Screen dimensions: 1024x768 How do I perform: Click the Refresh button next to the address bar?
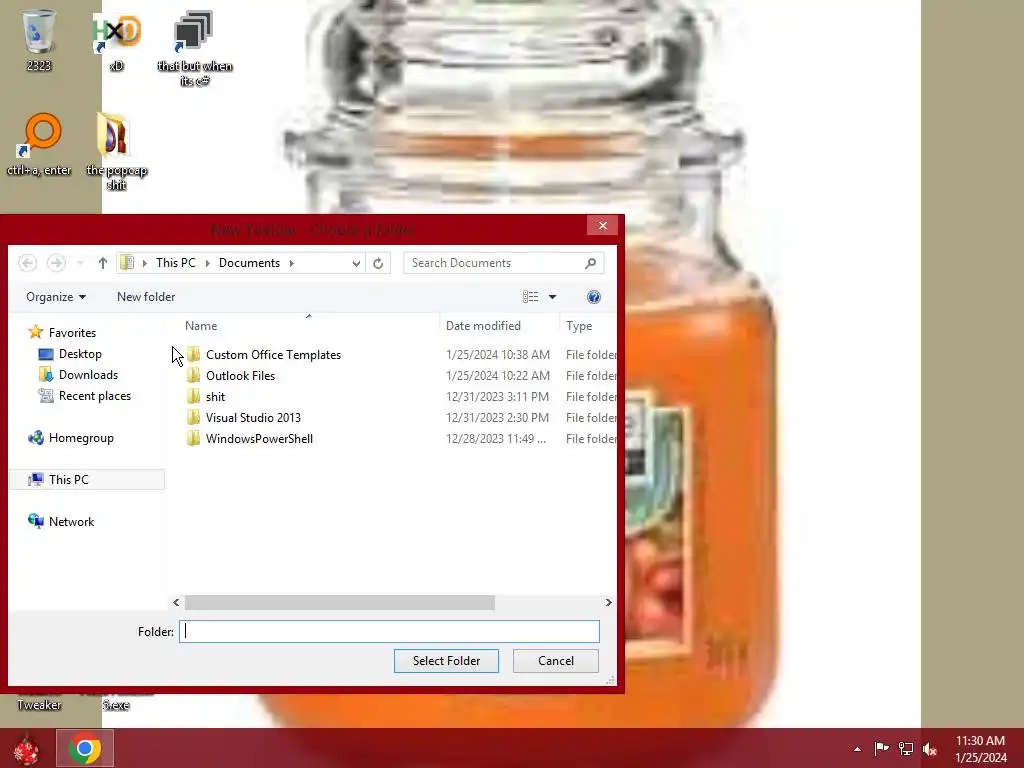click(378, 263)
